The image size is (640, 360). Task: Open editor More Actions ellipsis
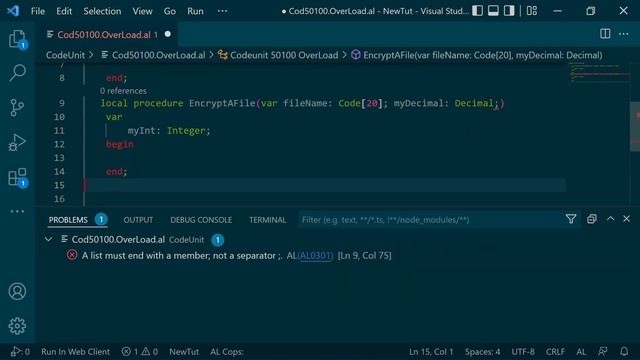coord(624,34)
